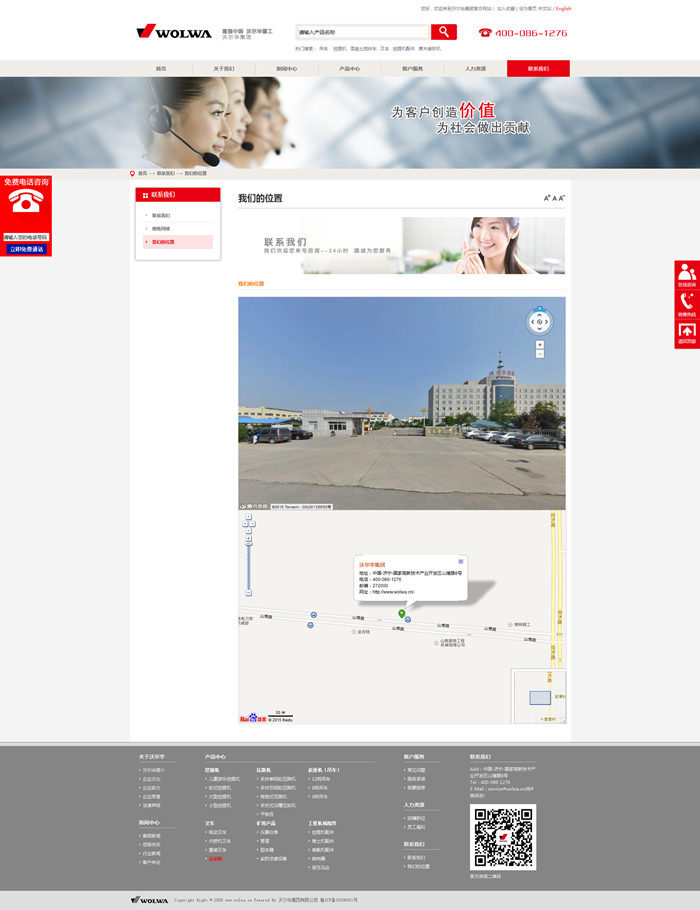Viewport: 700px width, 910px height.
Task: Click the online consultation icon on right sidebar
Action: (x=686, y=275)
